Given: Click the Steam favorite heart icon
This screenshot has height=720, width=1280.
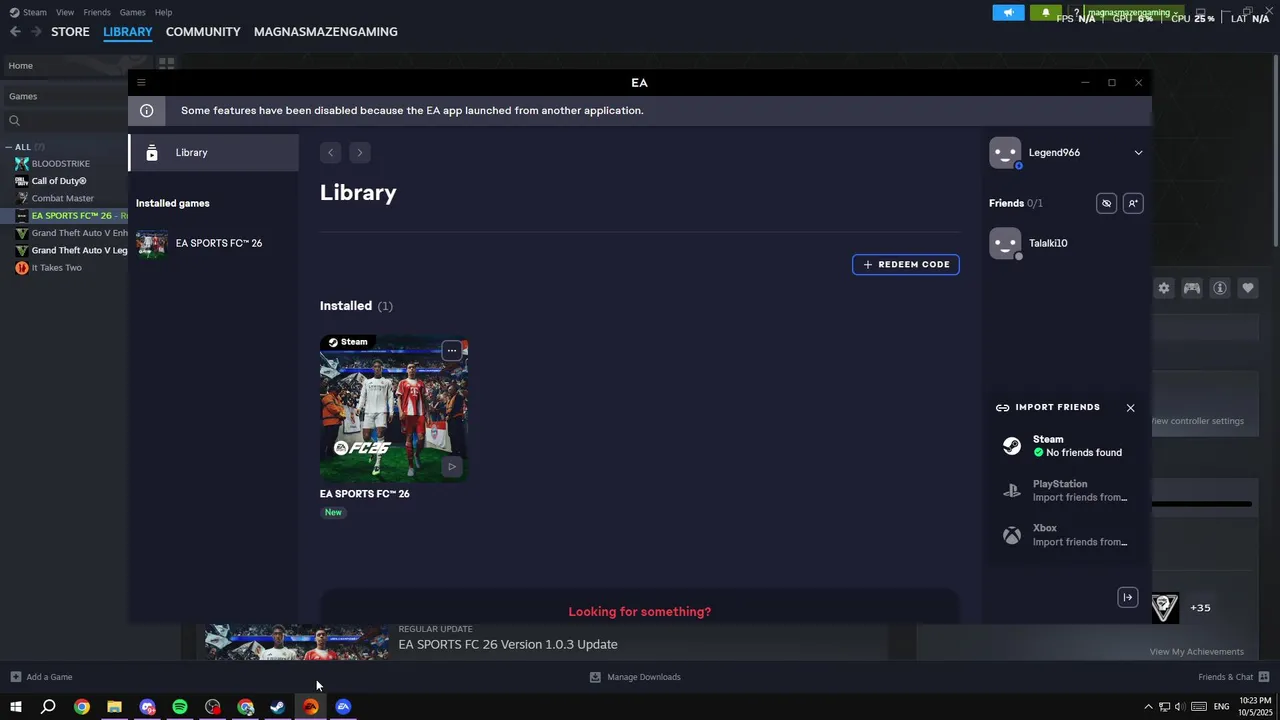Looking at the screenshot, I should coord(1248,288).
